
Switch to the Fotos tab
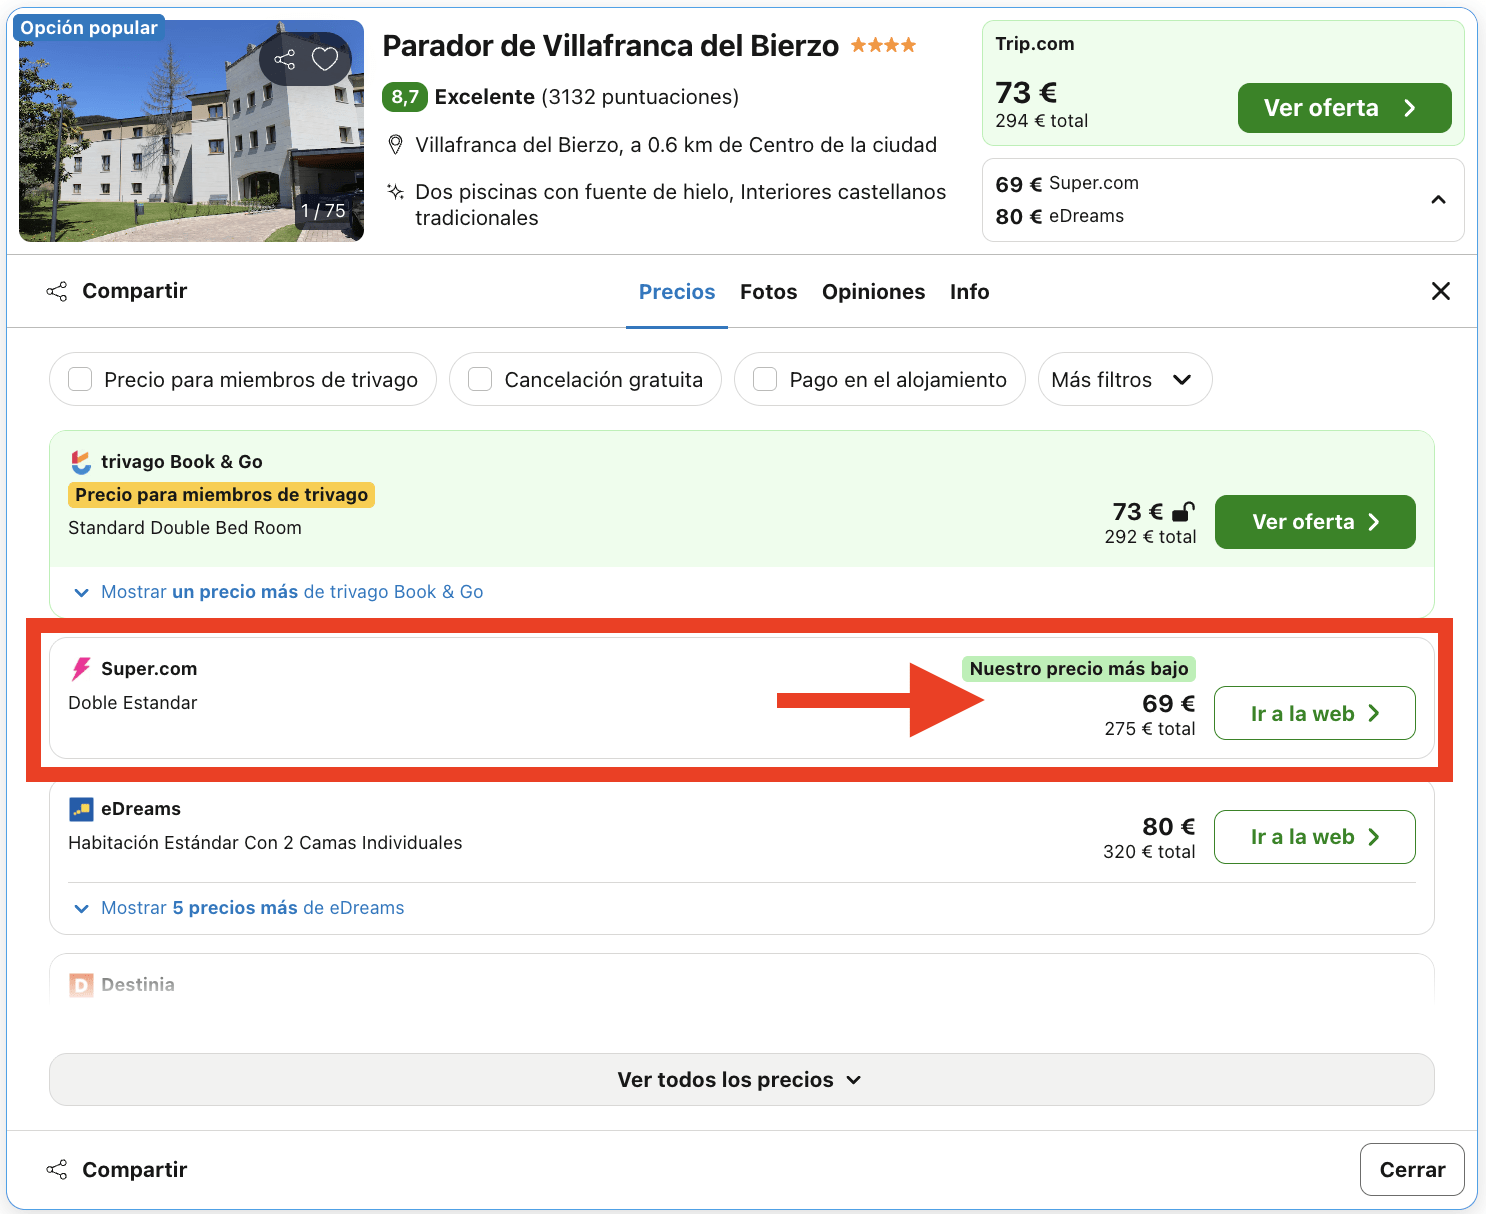click(x=768, y=291)
